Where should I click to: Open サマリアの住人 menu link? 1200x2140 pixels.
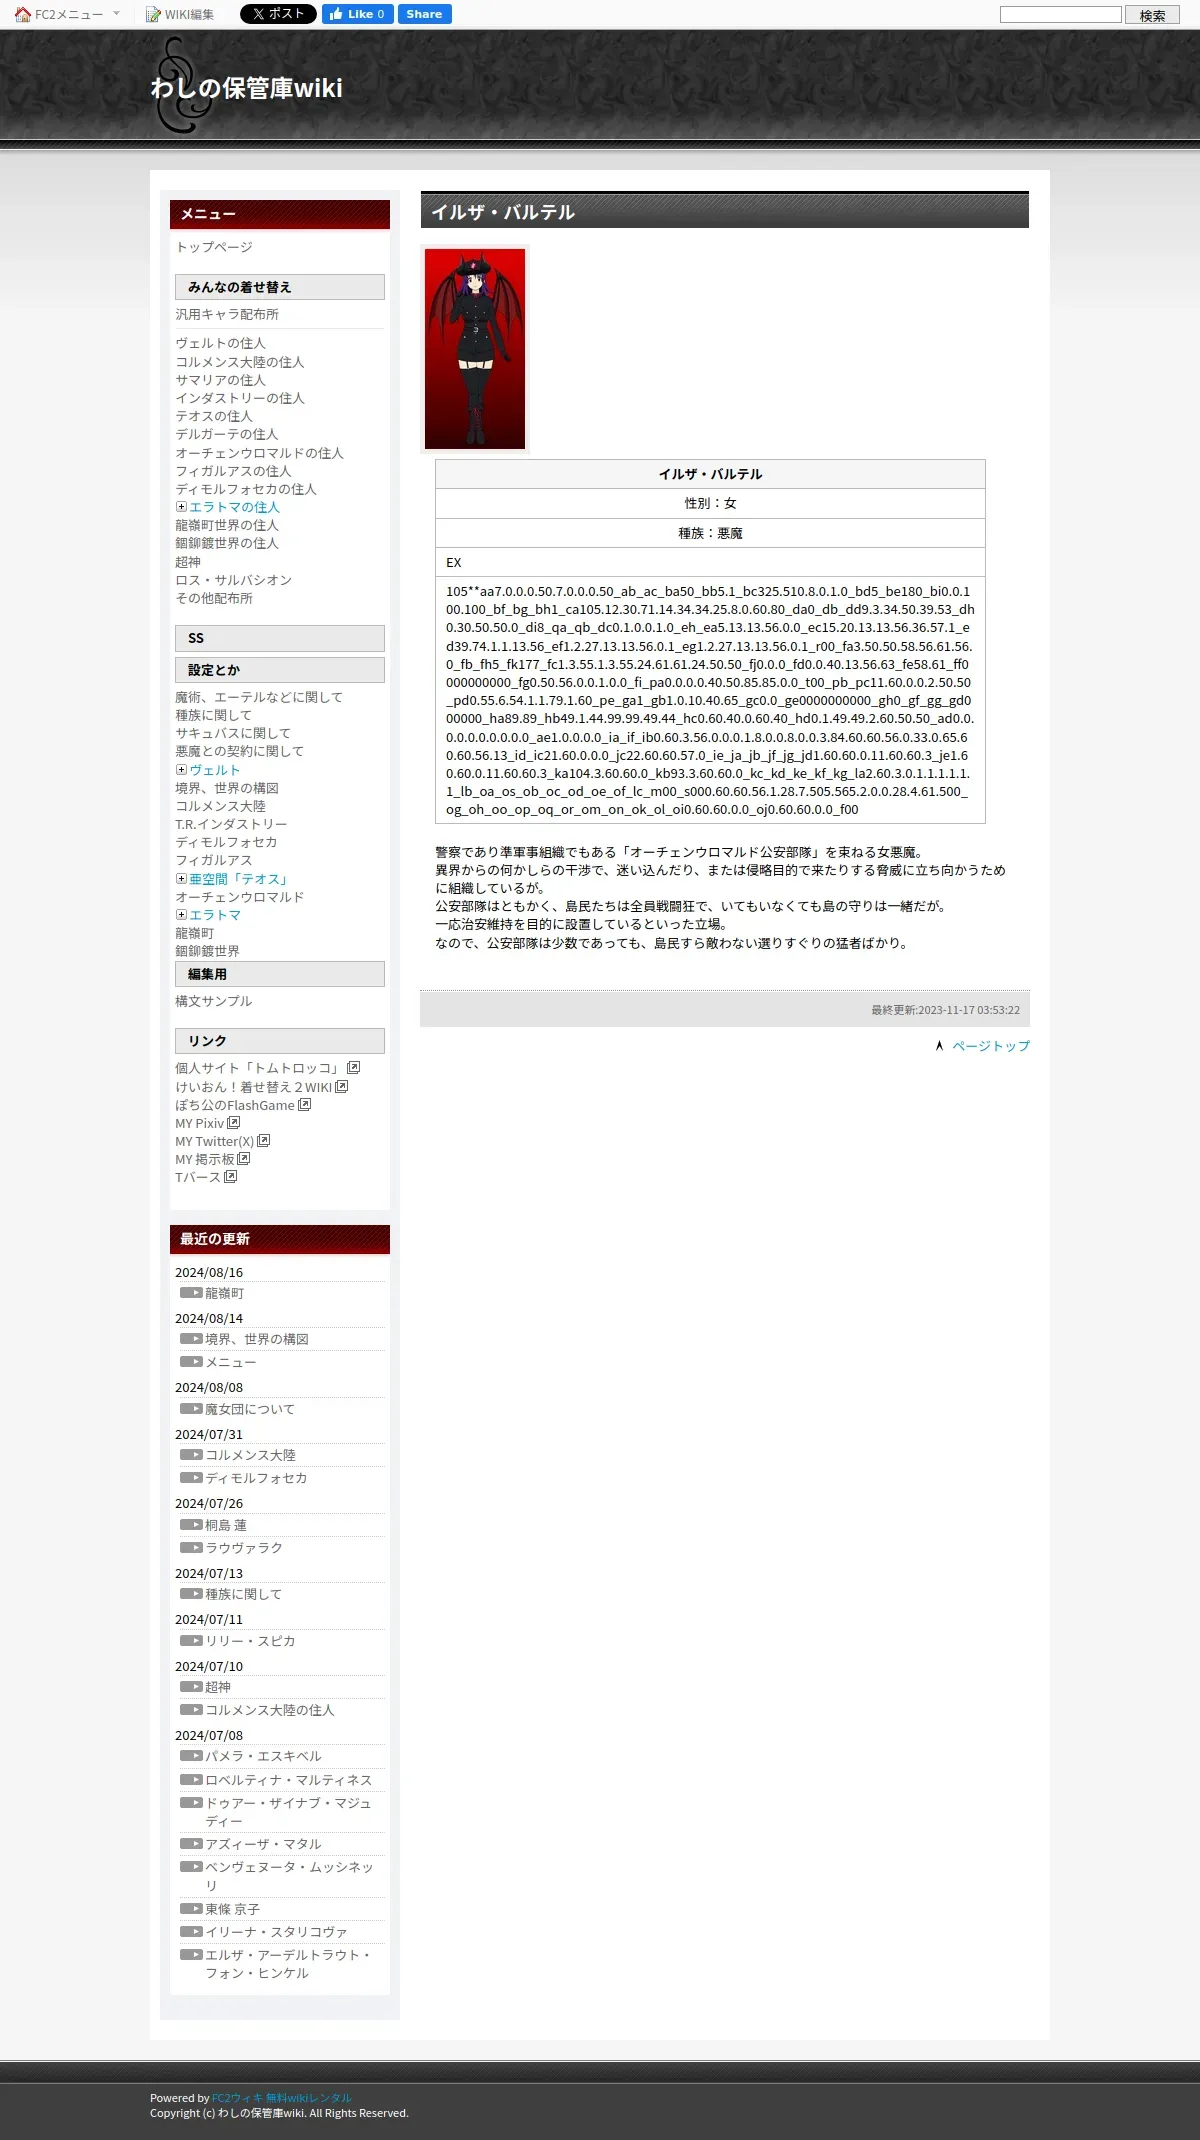click(x=220, y=380)
